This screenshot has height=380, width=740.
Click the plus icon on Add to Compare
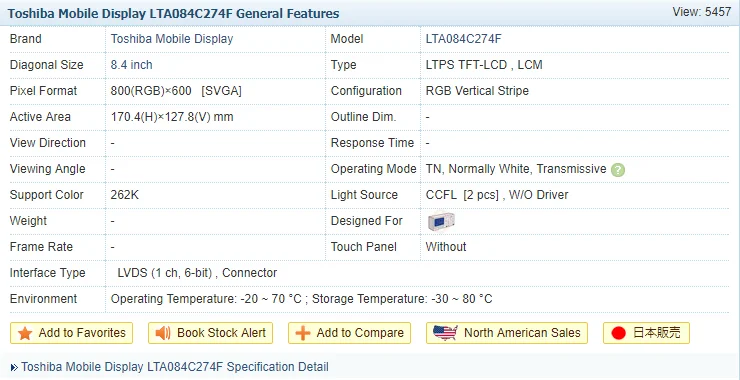(303, 333)
